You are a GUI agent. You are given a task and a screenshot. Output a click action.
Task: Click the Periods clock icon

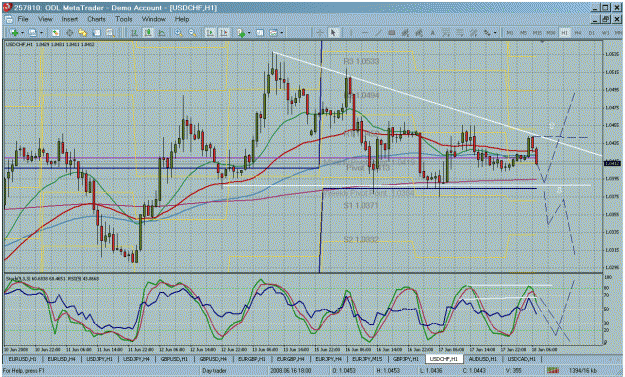coord(260,33)
